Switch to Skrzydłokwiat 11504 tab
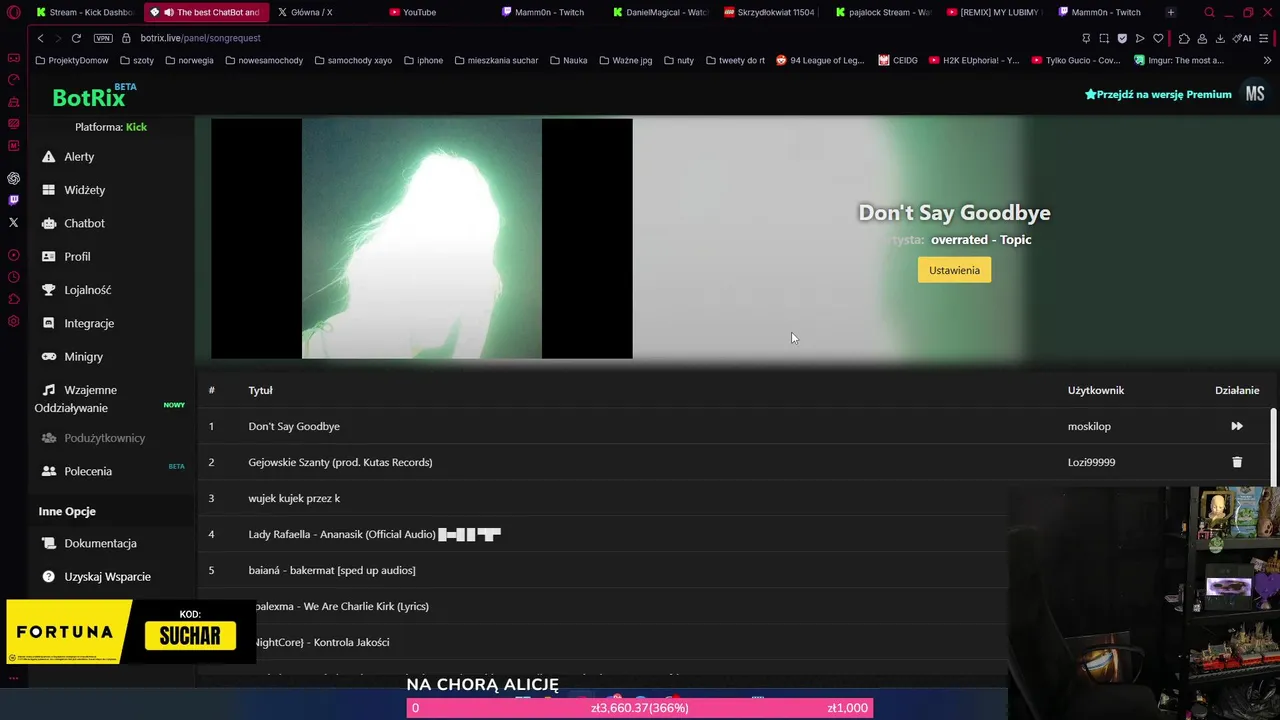This screenshot has height=720, width=1280. (770, 12)
